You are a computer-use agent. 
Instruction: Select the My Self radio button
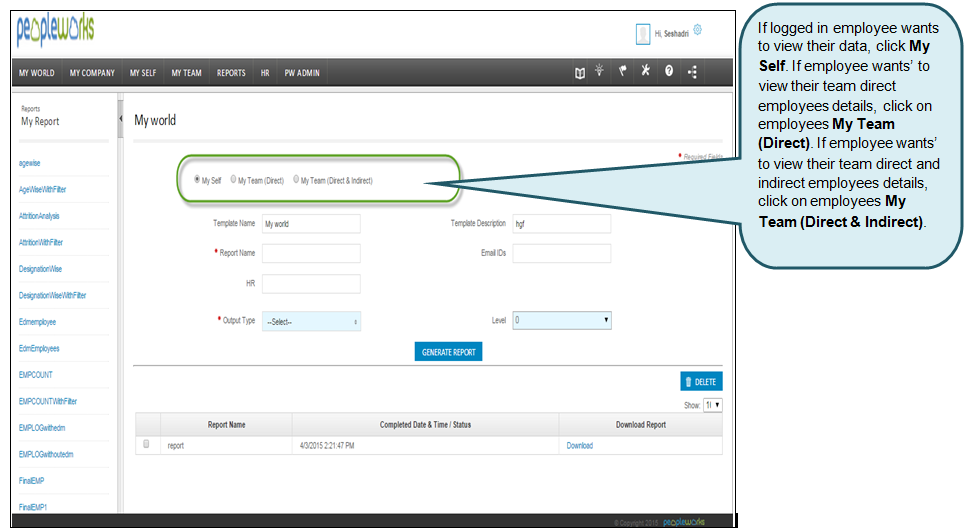pyautogui.click(x=197, y=181)
